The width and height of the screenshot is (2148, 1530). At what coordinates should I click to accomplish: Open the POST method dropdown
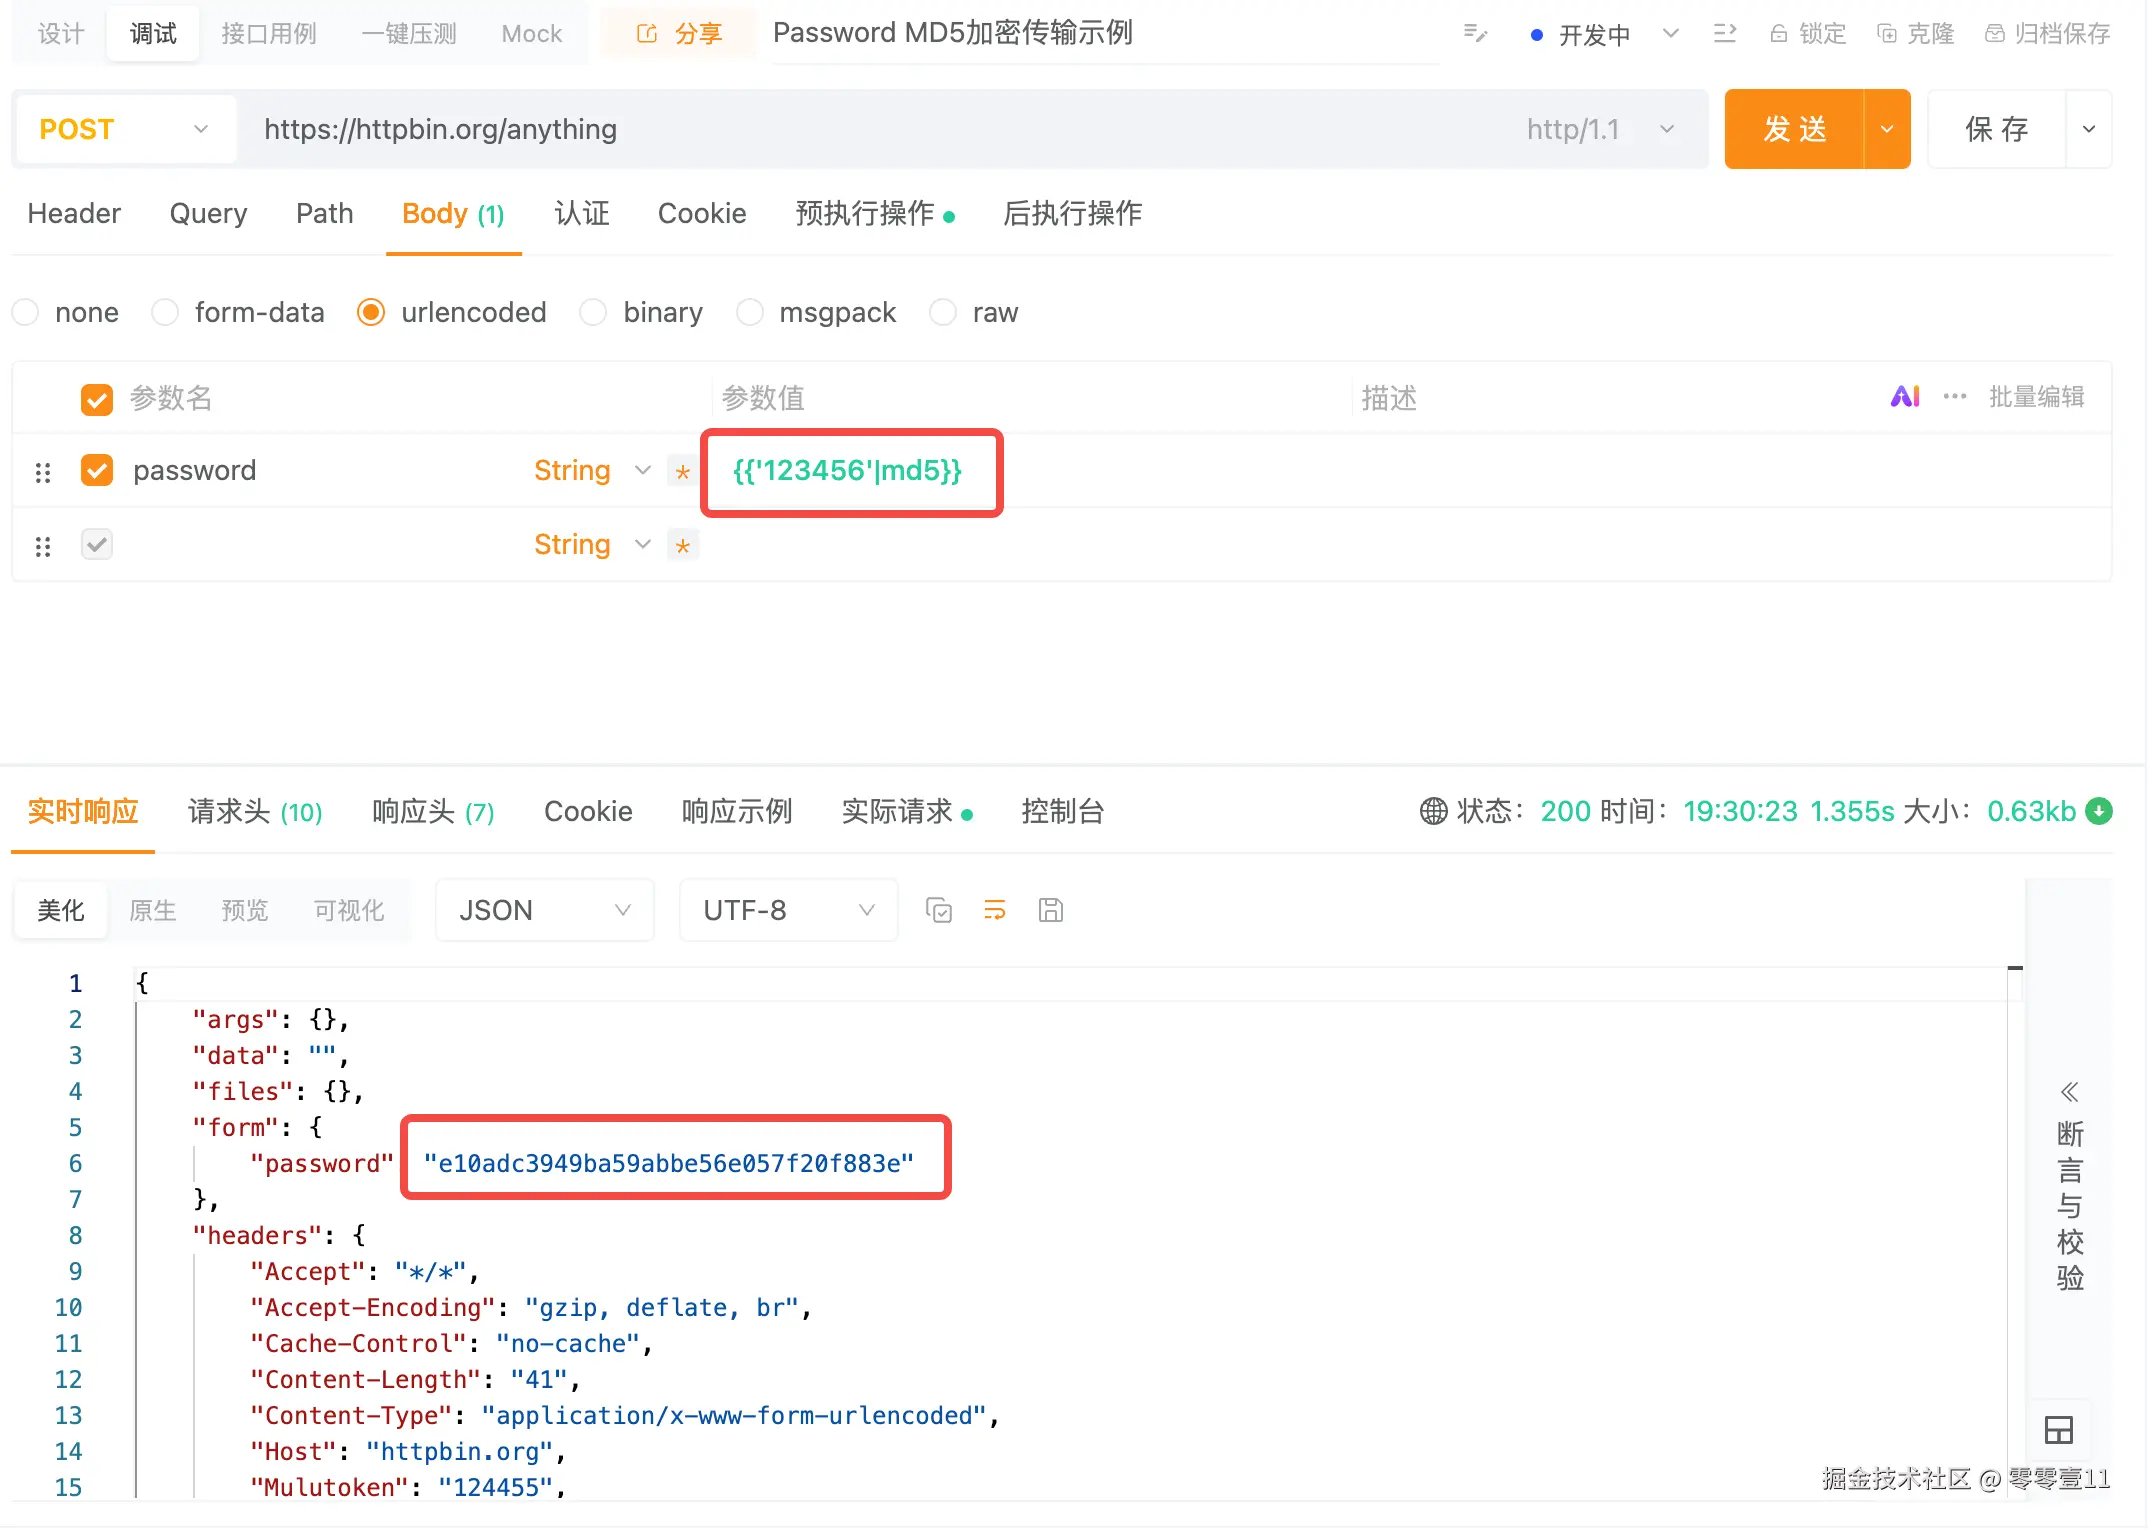click(x=125, y=129)
